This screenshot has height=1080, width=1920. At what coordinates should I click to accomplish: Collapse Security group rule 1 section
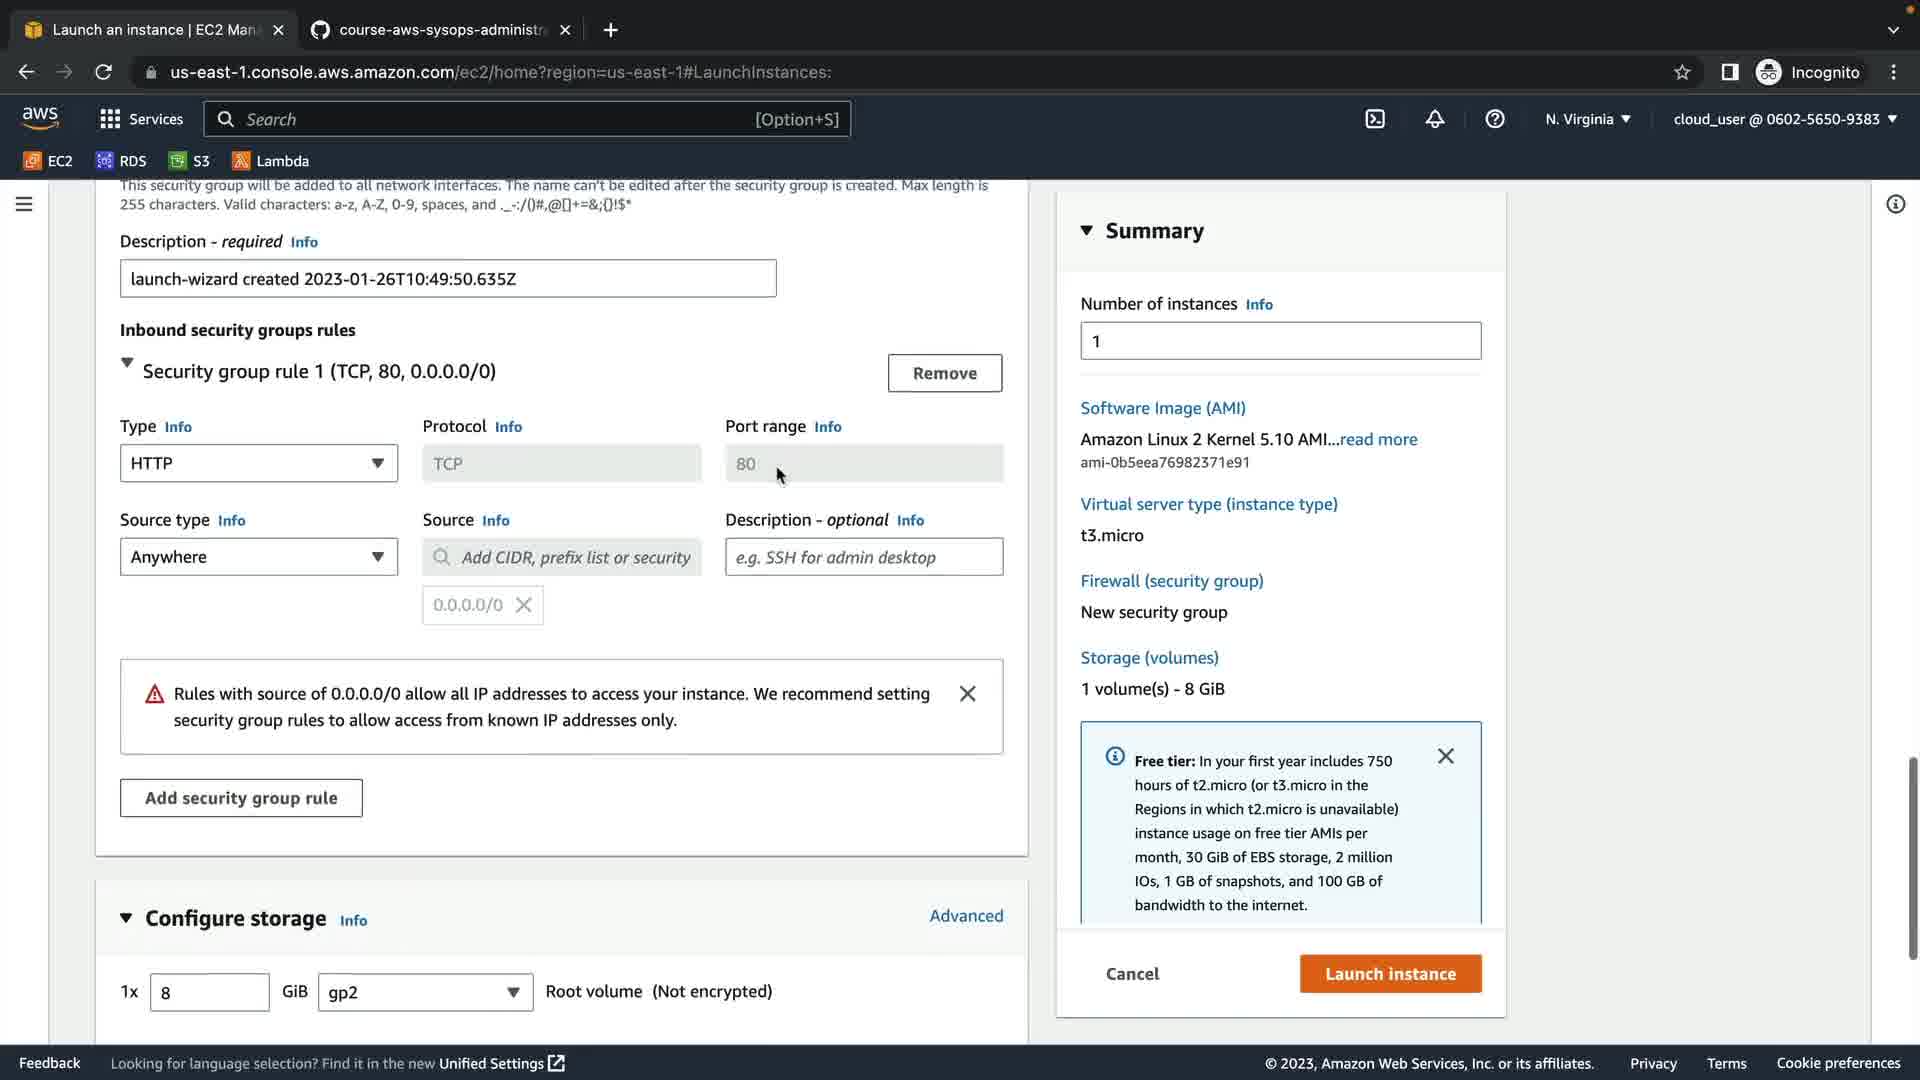[x=127, y=363]
